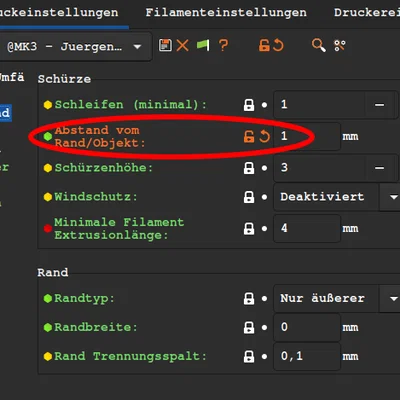400x400 pixels.
Task: Click the orange question mark help icon
Action: [224, 45]
